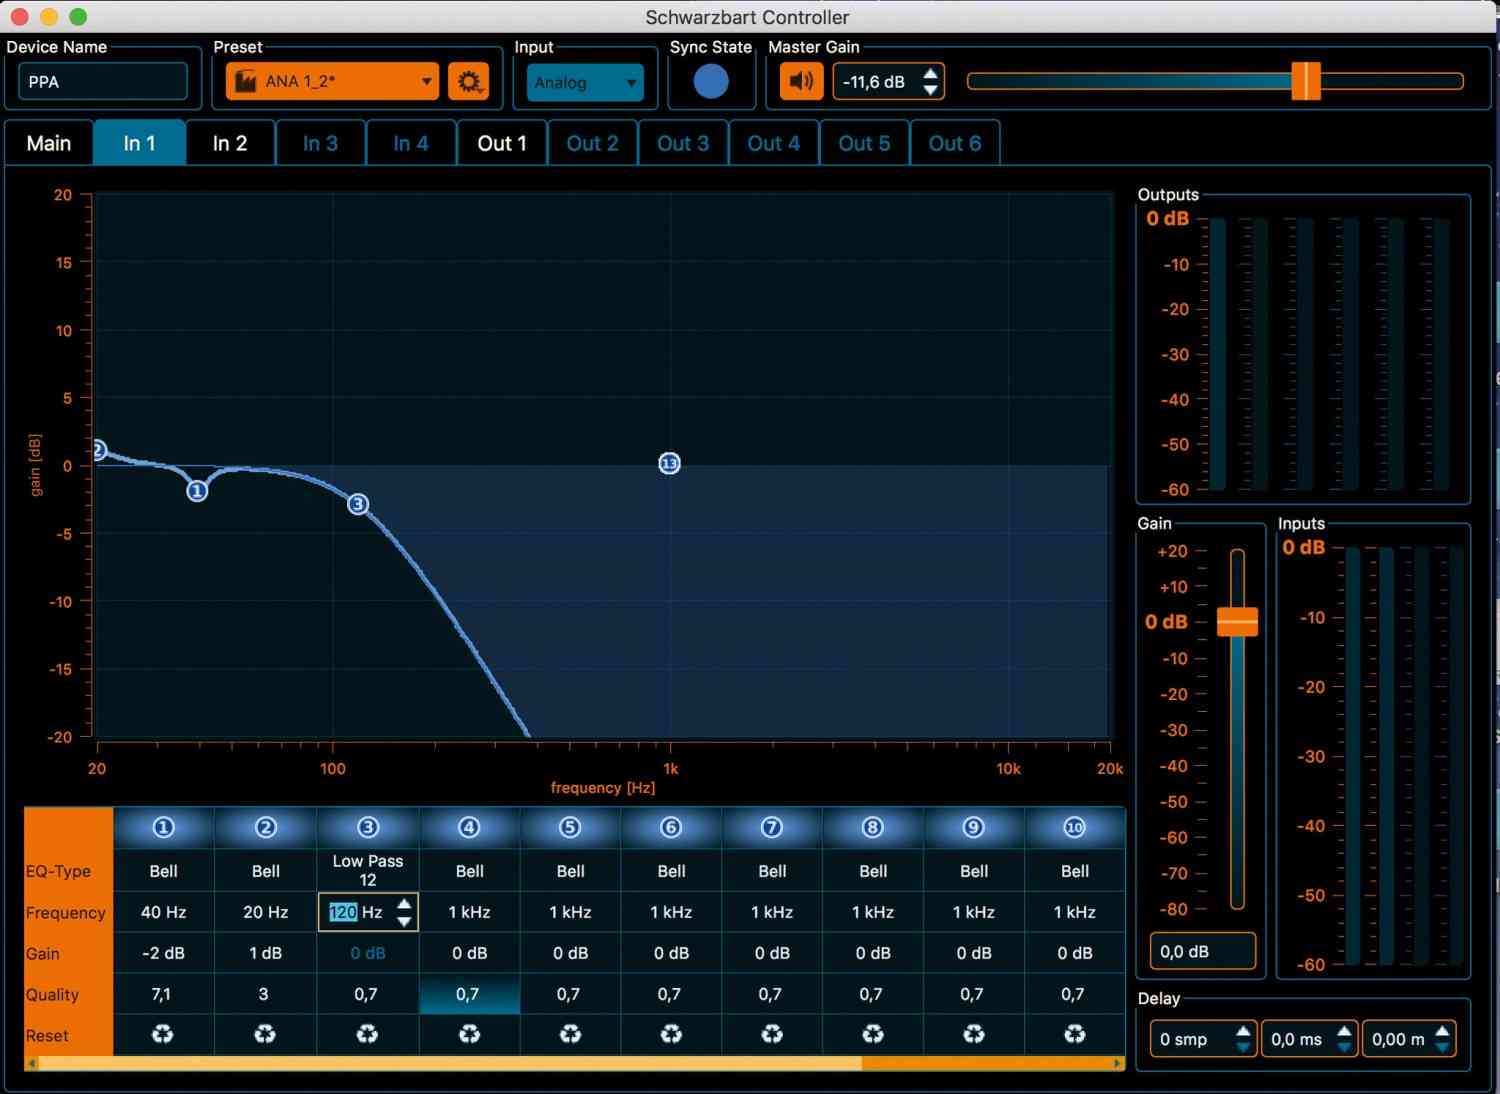The width and height of the screenshot is (1500, 1094).
Task: Select band 2 quality 3 cell
Action: 265,994
